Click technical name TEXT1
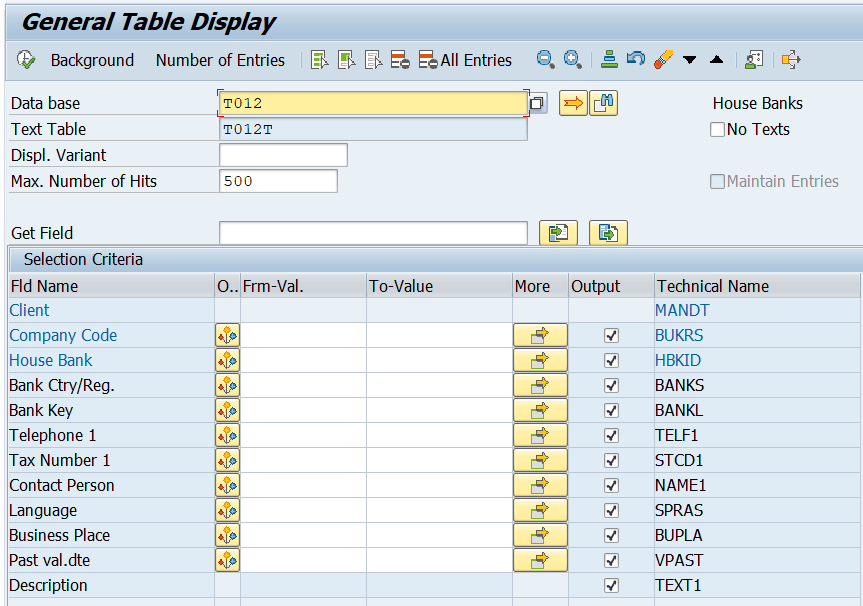The height and width of the screenshot is (606, 863). tap(678, 586)
